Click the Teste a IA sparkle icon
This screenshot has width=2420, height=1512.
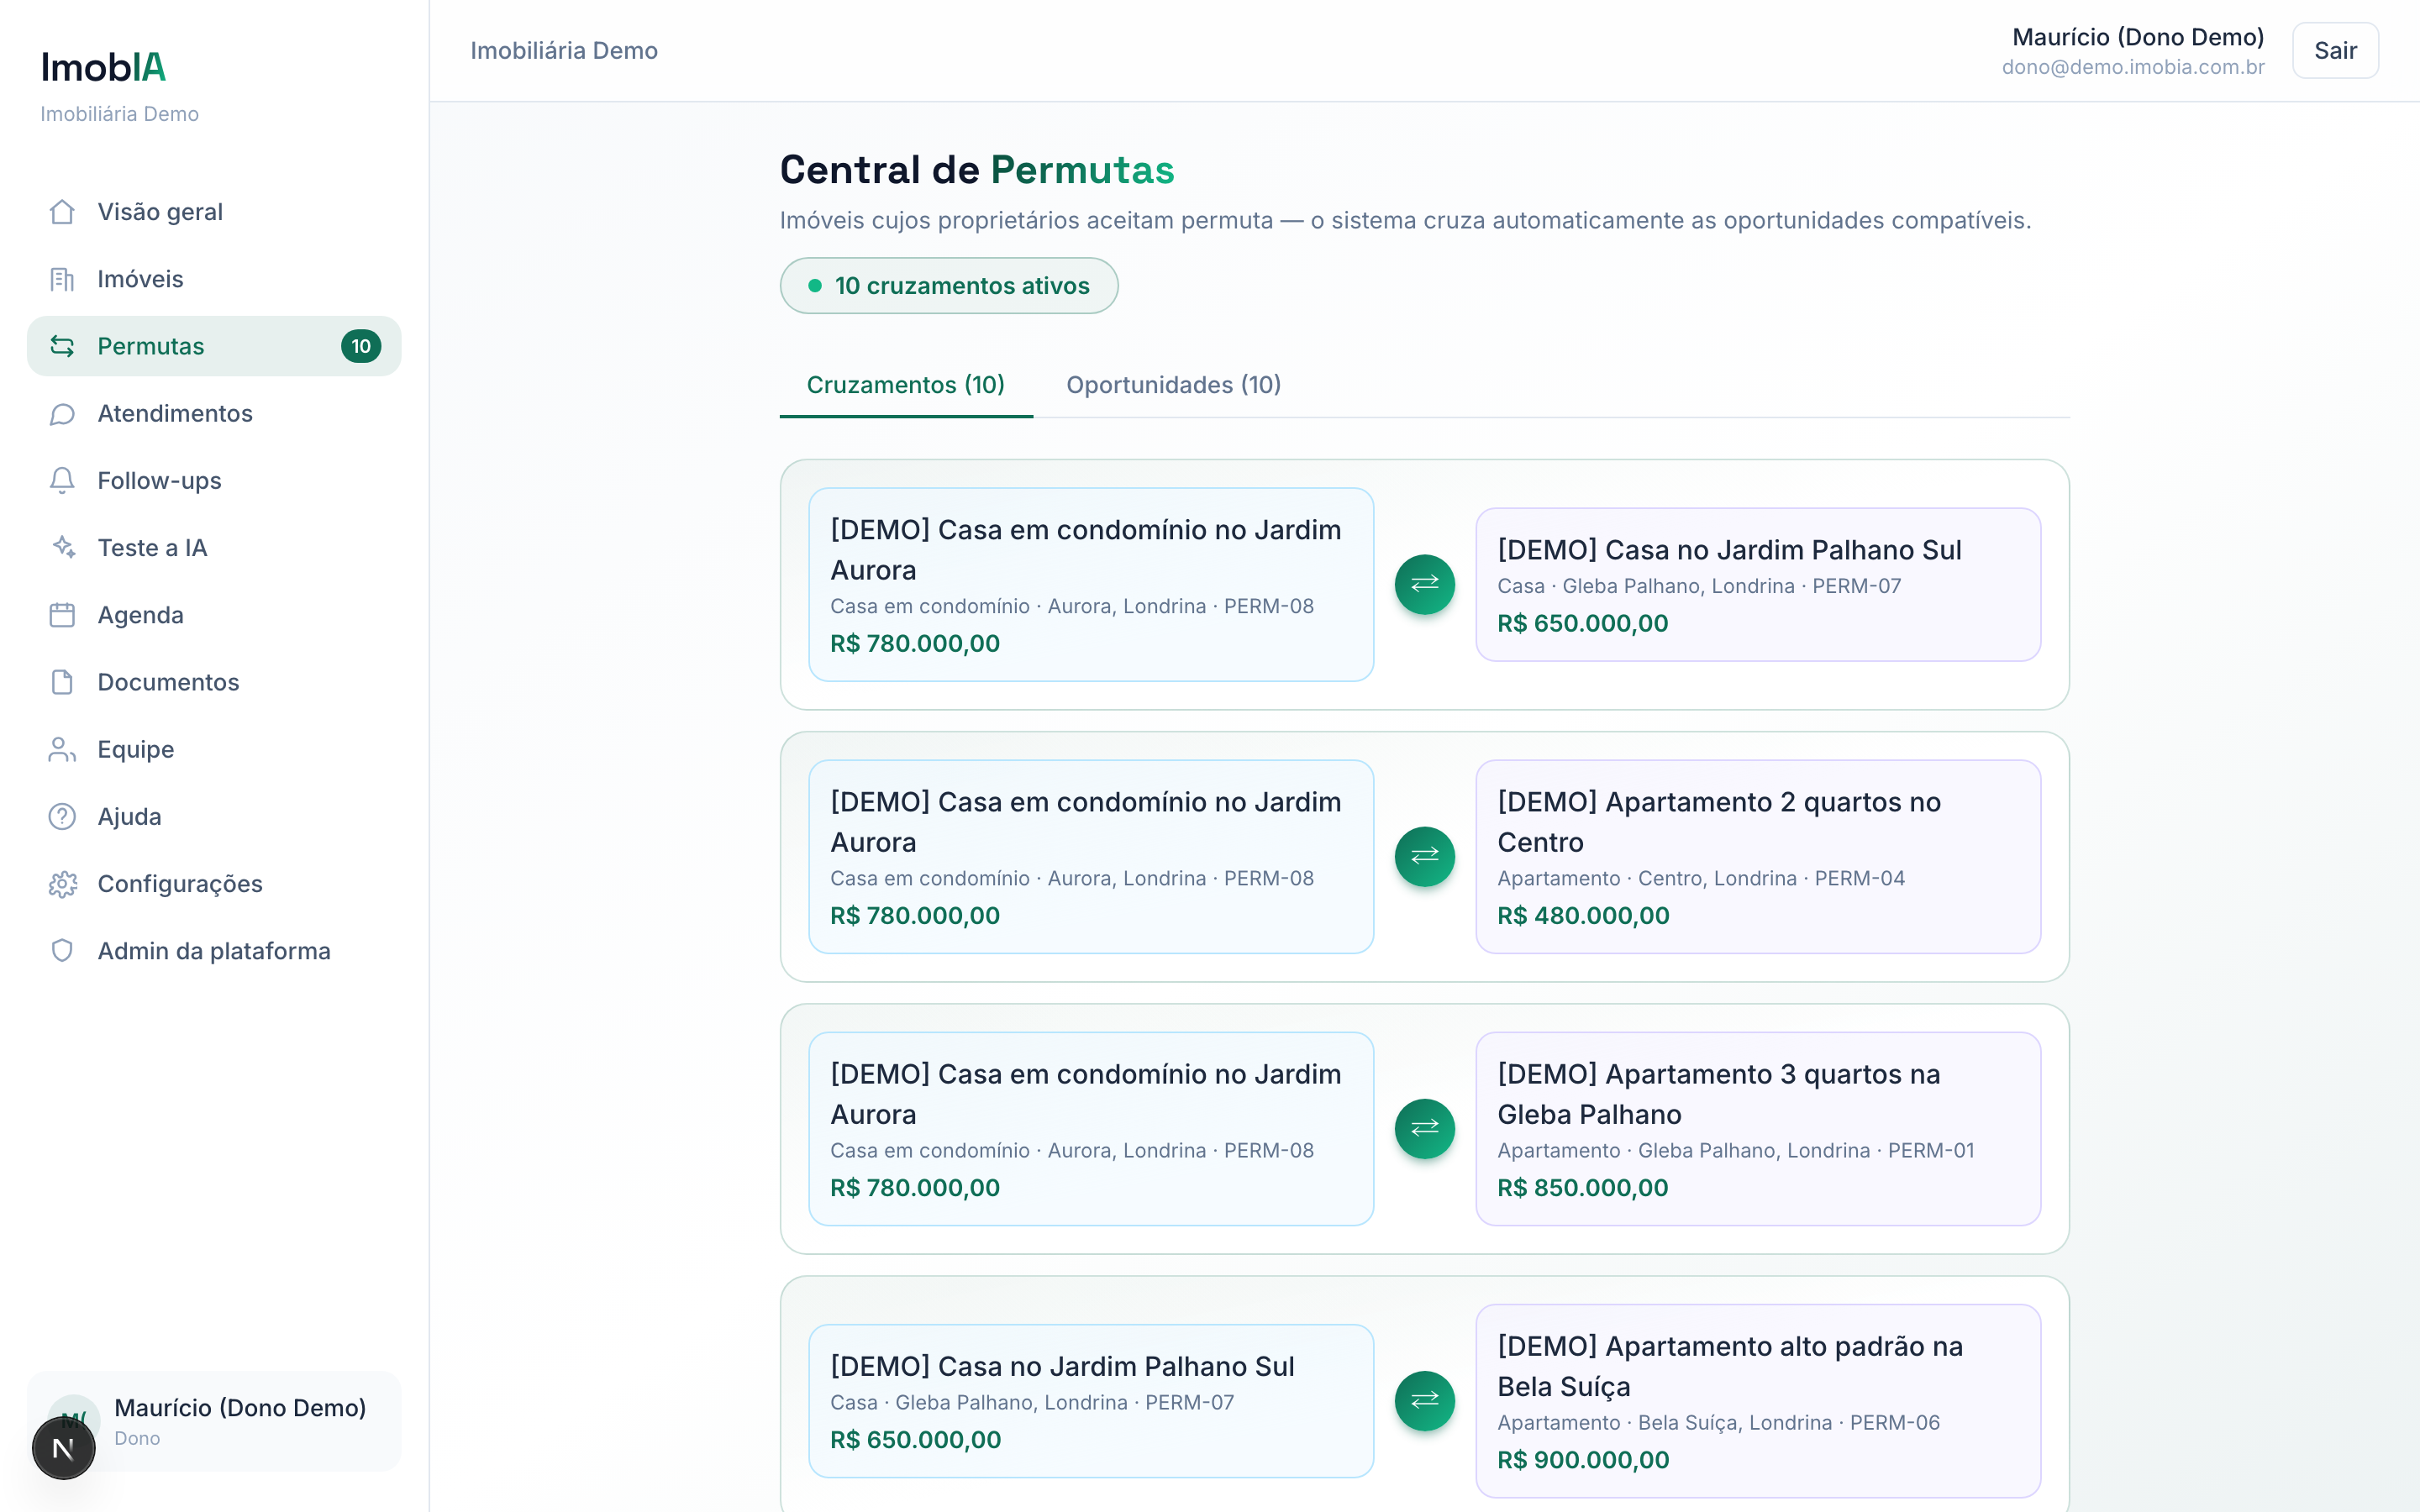pyautogui.click(x=62, y=548)
